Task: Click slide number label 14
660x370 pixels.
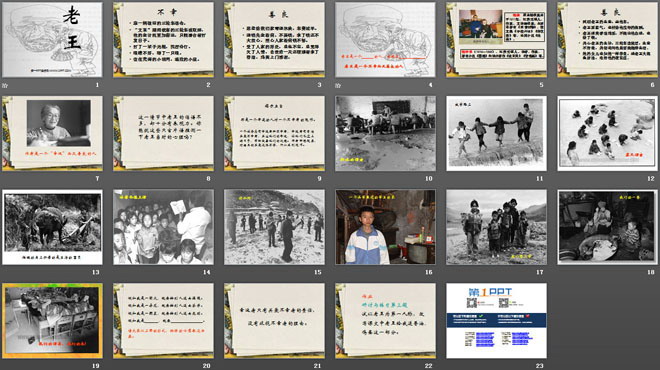Action: point(207,272)
